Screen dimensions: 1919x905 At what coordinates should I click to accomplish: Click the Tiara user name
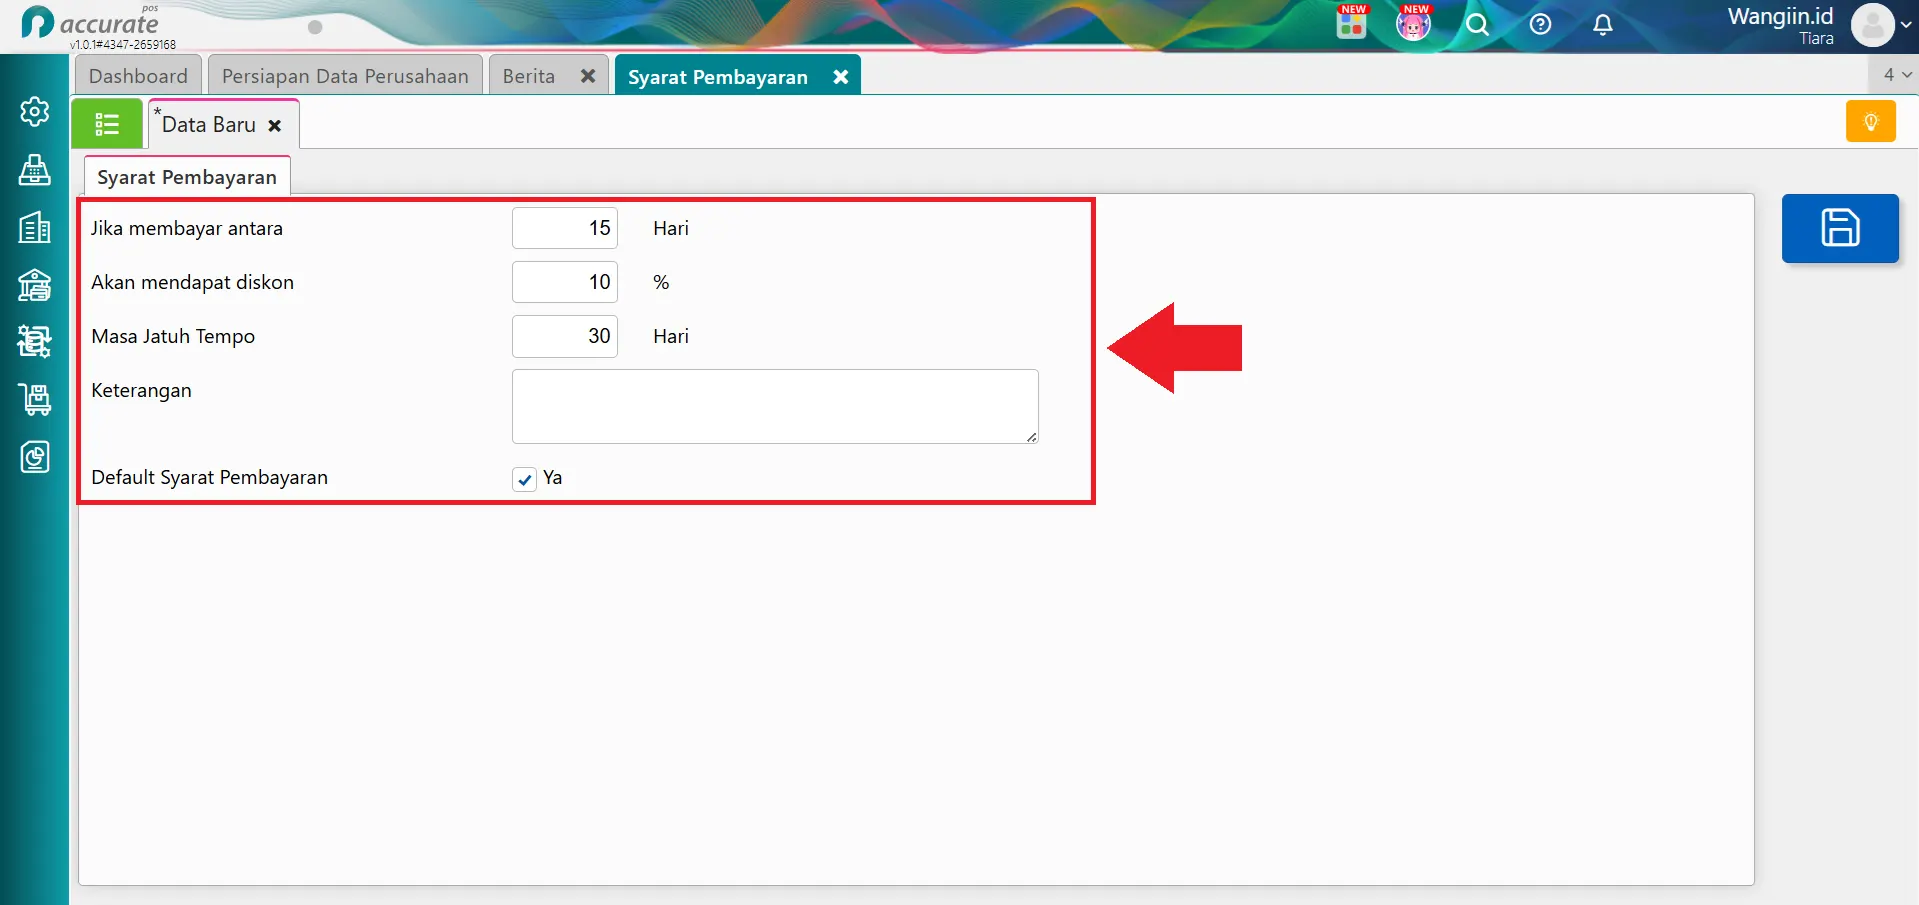point(1817,39)
